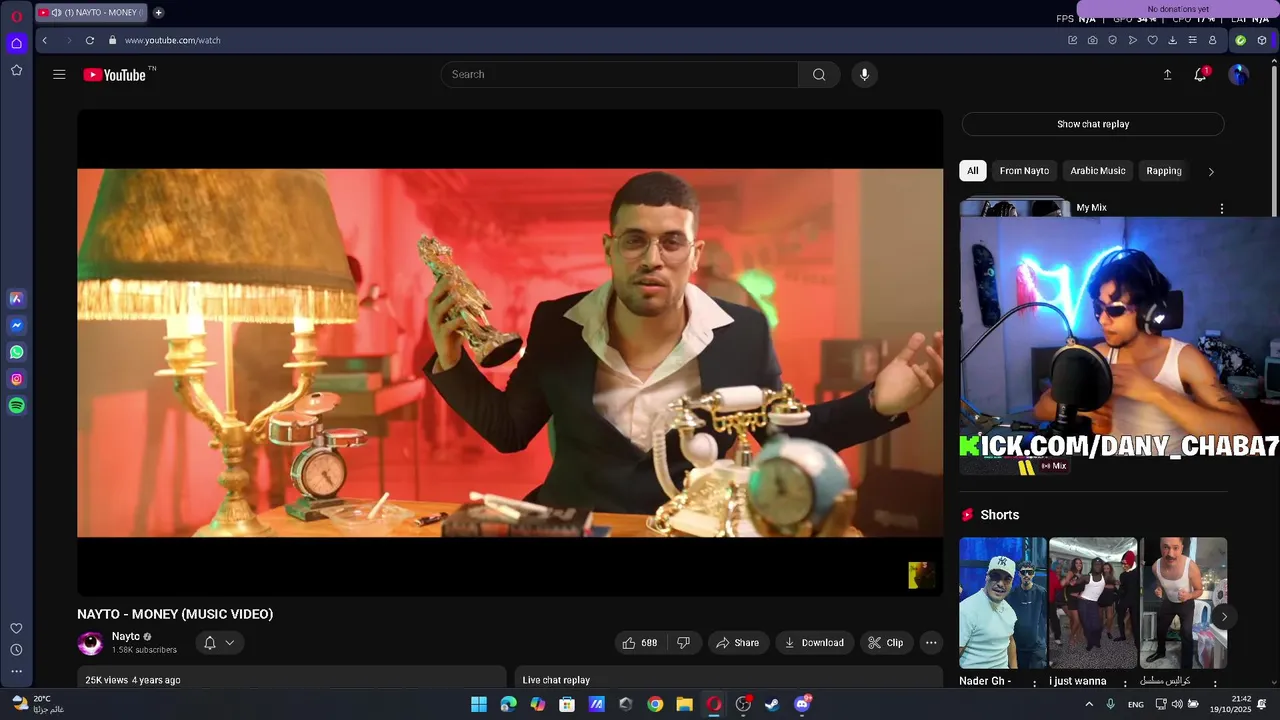The image size is (1280, 720).
Task: Select the All filter chip
Action: tap(972, 171)
